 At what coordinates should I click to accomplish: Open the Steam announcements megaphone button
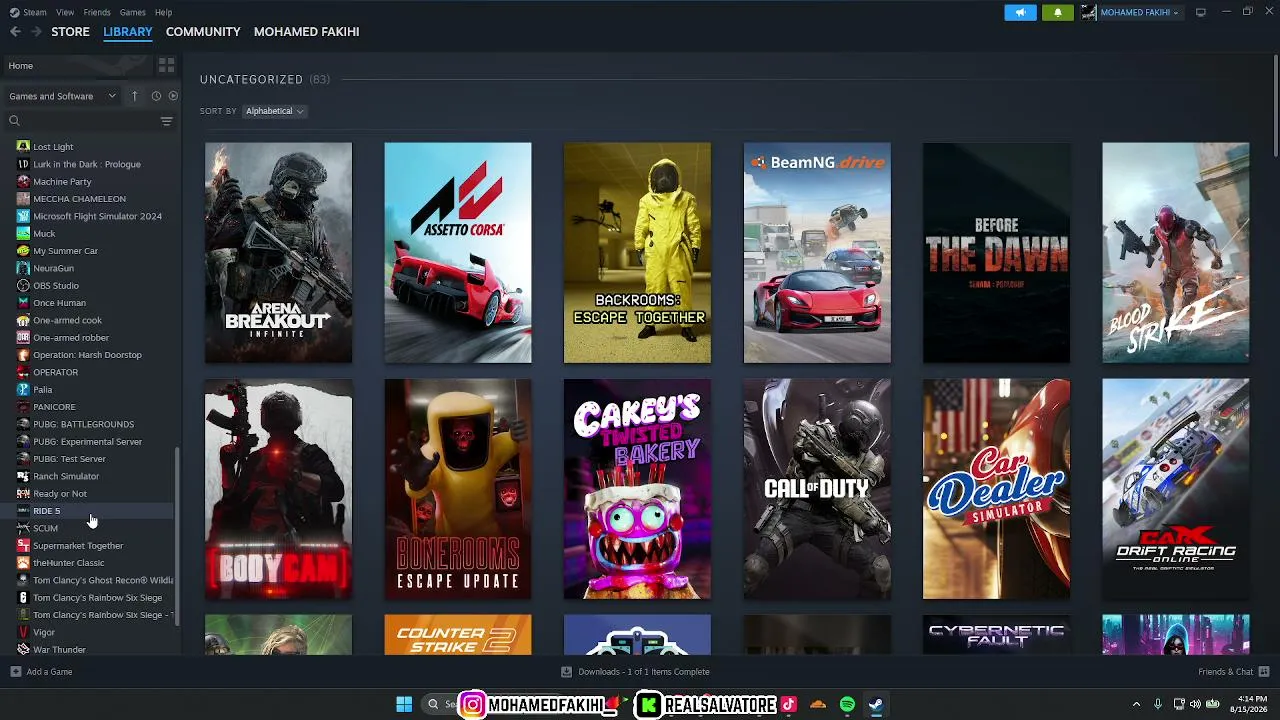pos(1020,13)
